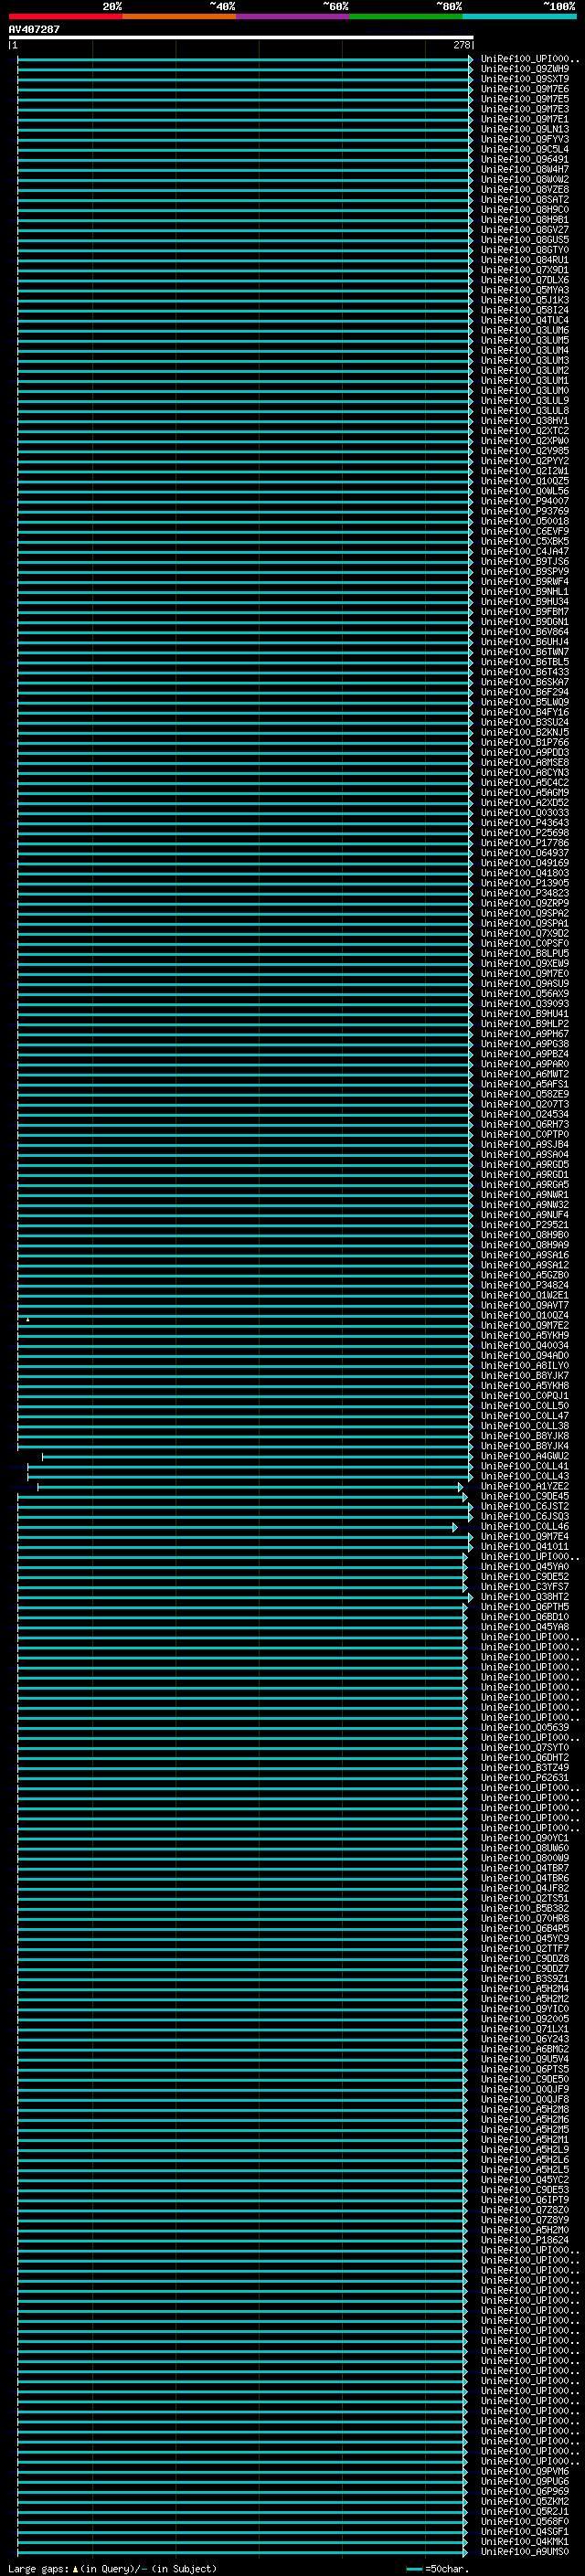Click the red 20% identity color bar
The height and width of the screenshot is (2576, 585).
coord(65,16)
